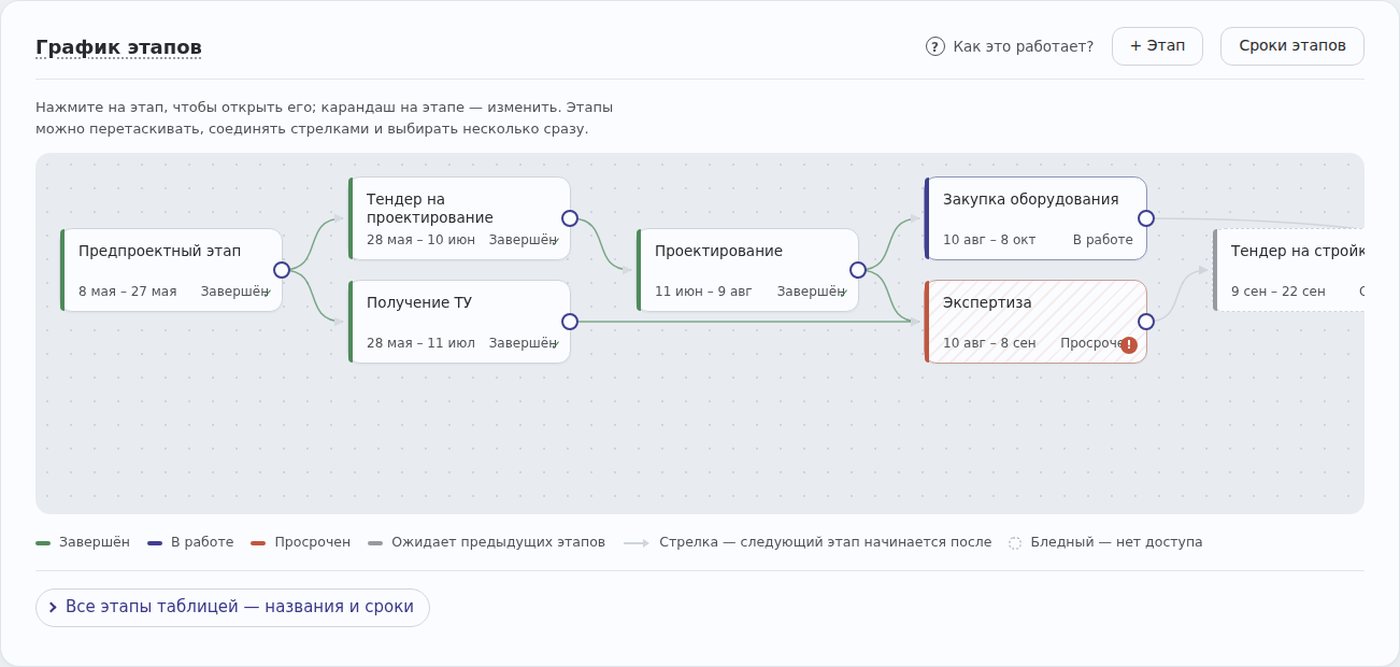Click output connector circle of Предпроектный этап

coord(282,270)
